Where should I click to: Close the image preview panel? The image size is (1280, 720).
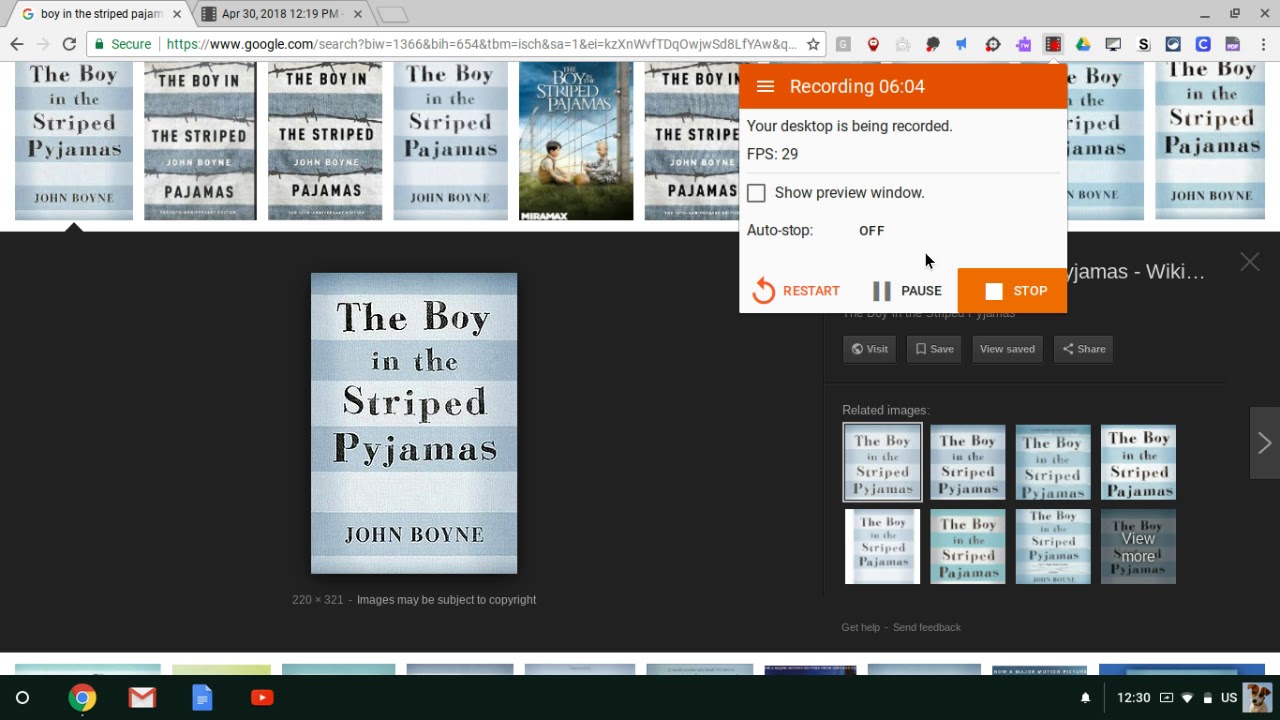1250,262
